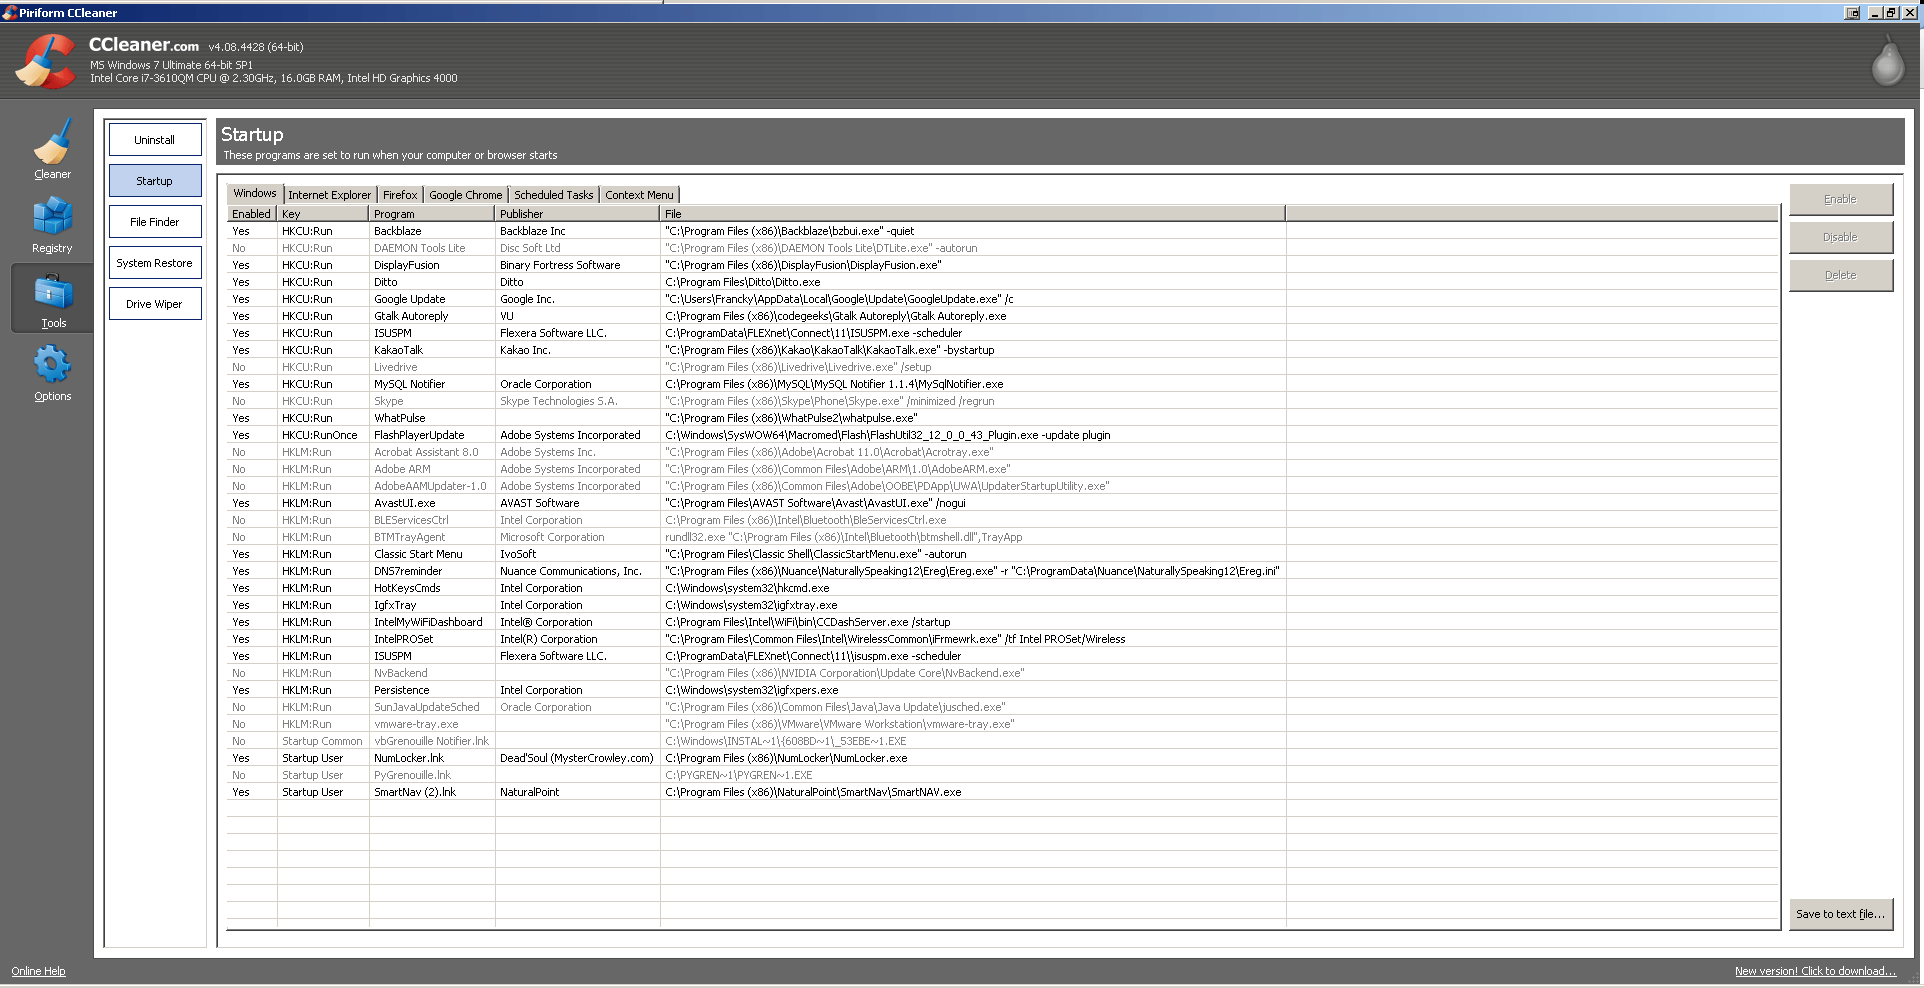Select the DisplayFusion startup entry
1924x988 pixels.
click(x=1002, y=265)
